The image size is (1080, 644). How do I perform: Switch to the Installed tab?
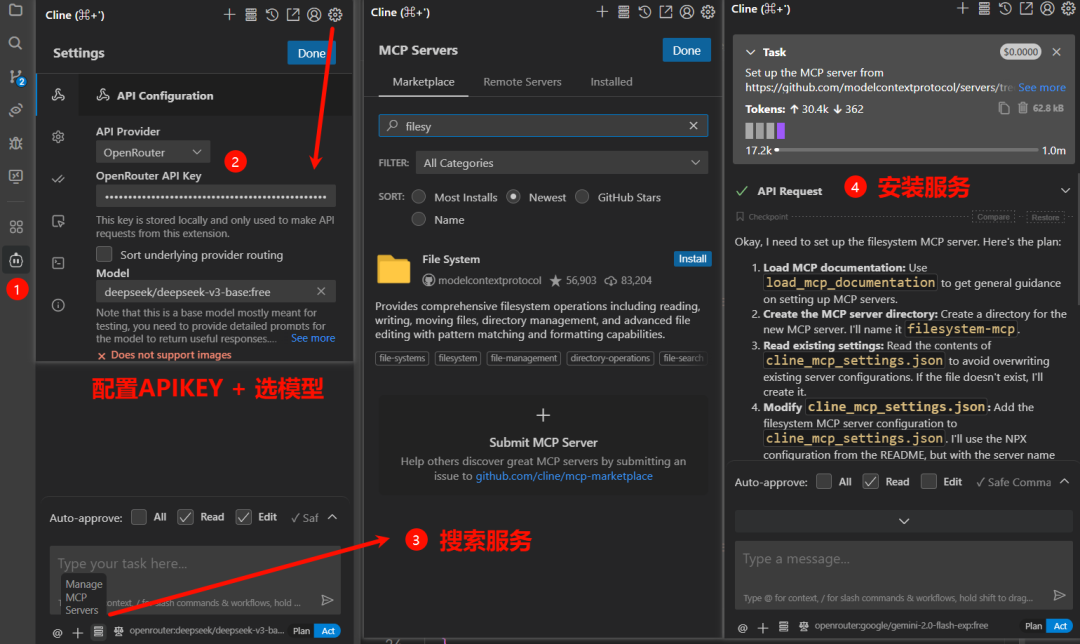point(611,82)
